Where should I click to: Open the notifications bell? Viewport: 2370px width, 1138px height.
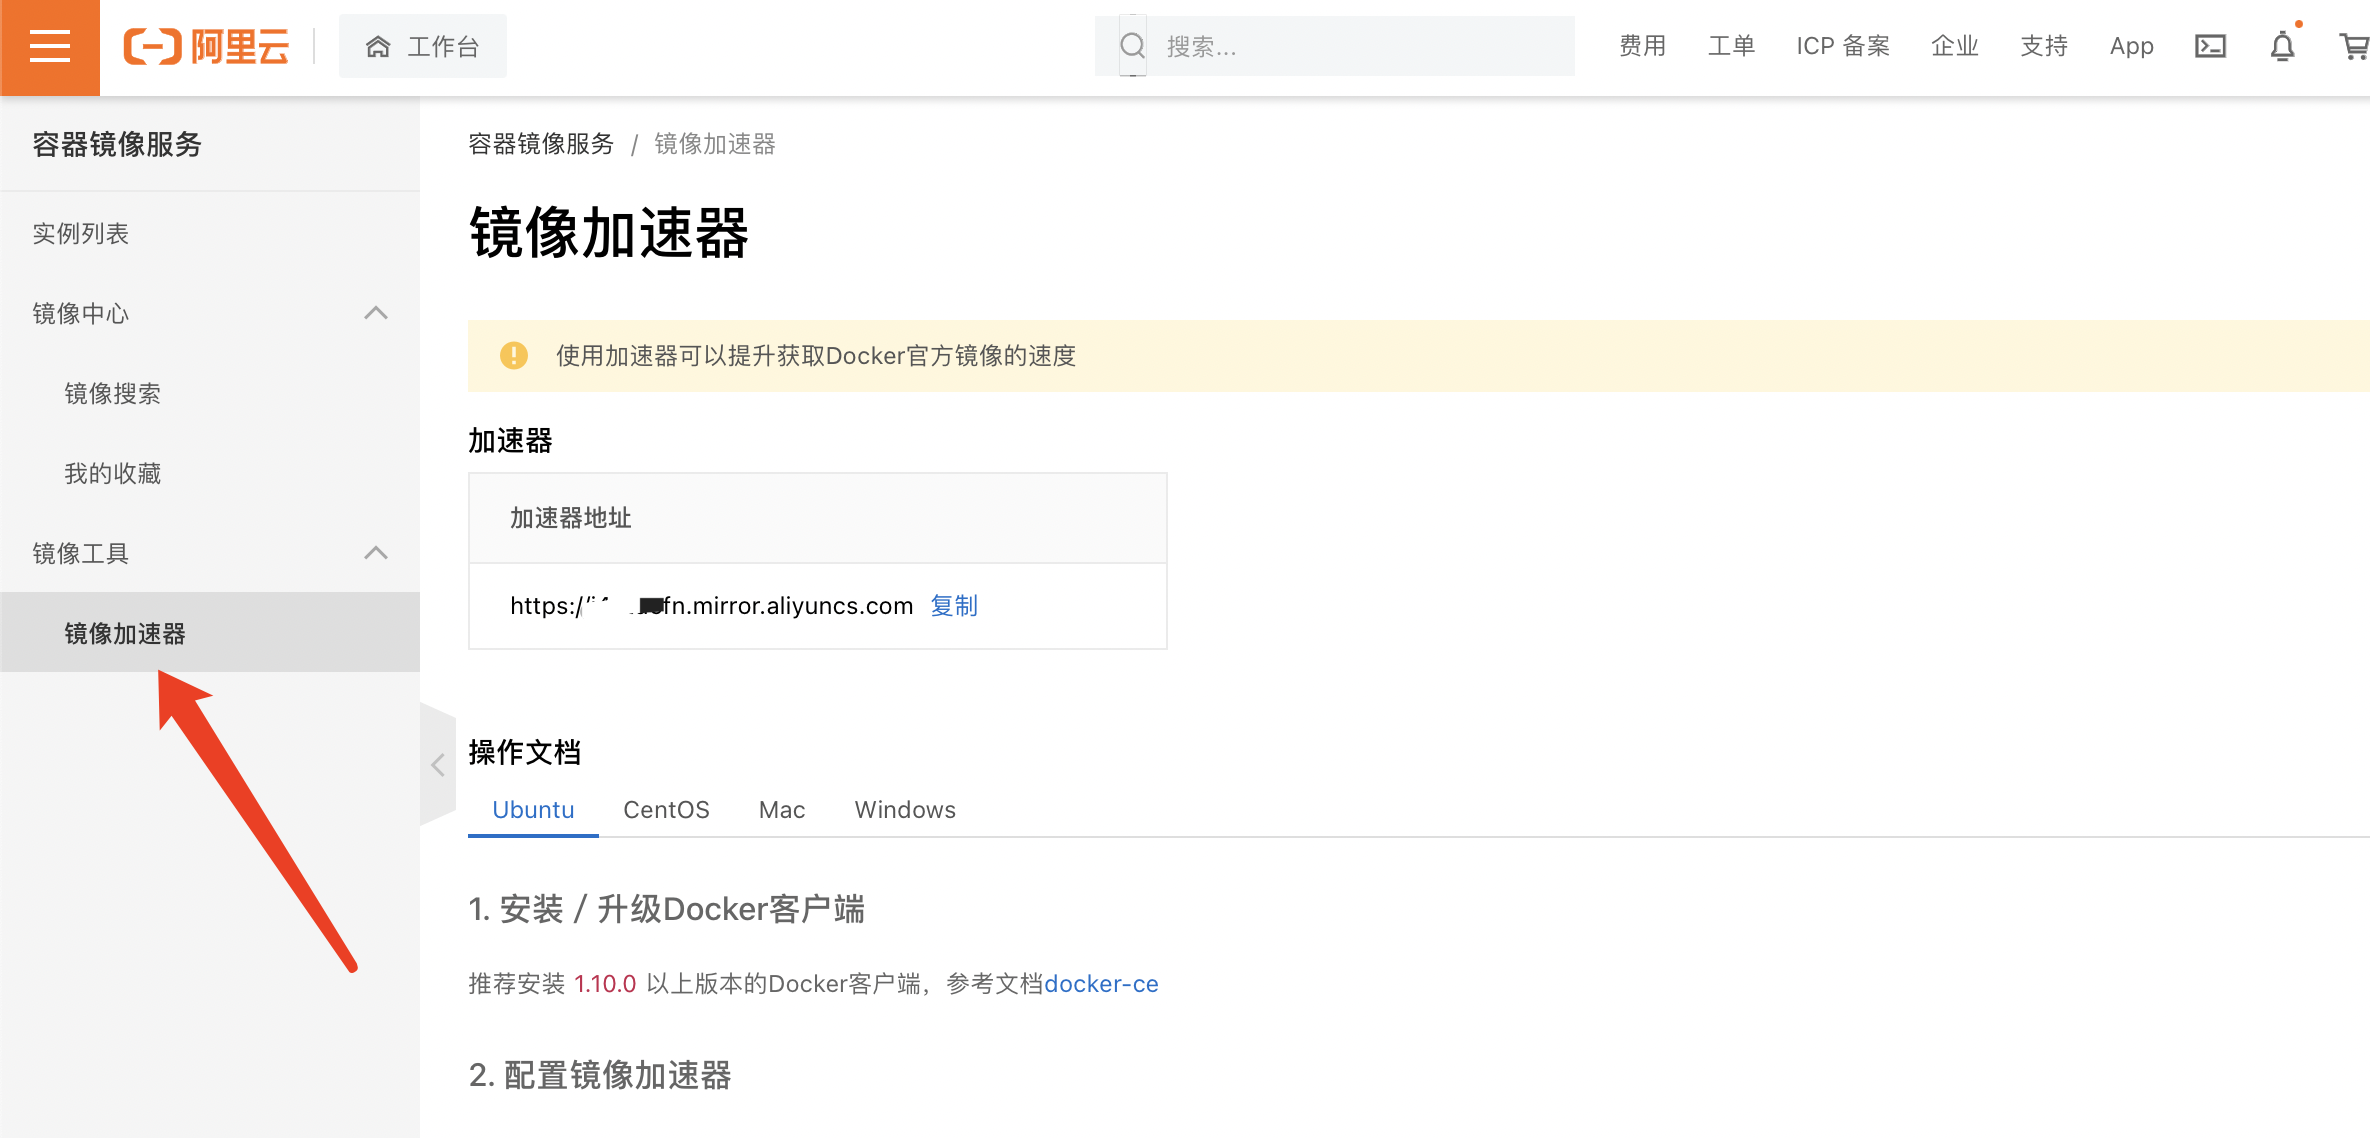pyautogui.click(x=2282, y=46)
